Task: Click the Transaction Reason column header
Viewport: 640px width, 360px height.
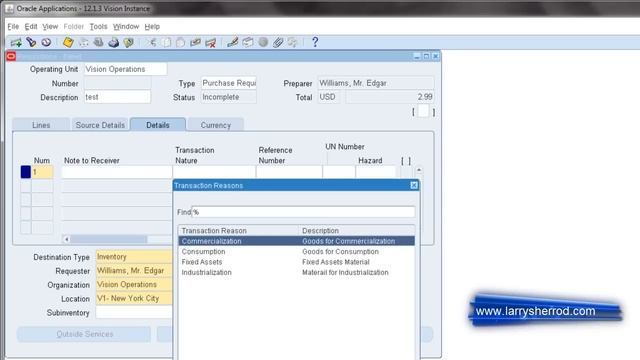Action: (239, 231)
